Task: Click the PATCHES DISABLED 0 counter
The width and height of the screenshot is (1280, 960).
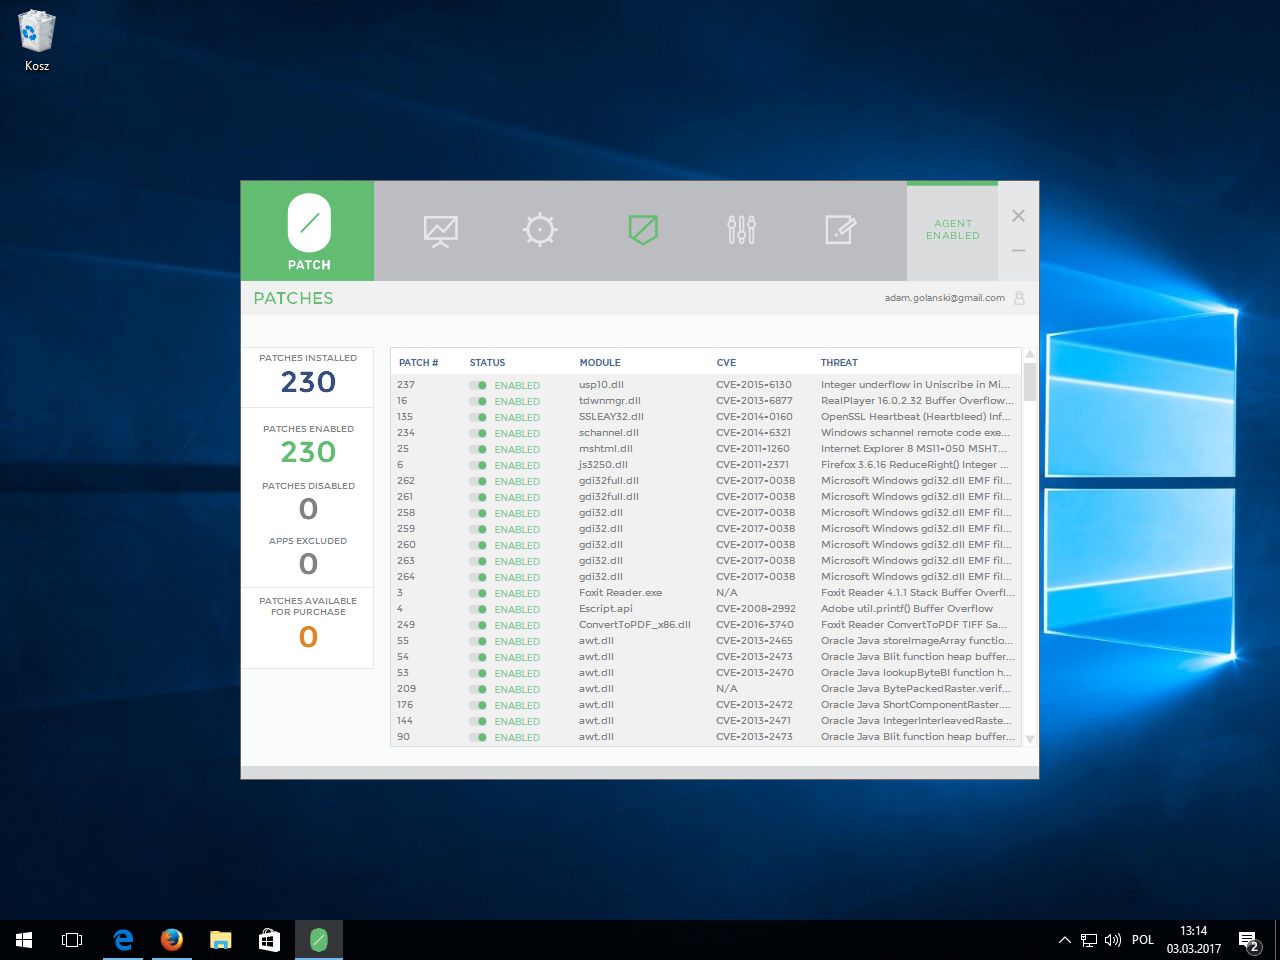Action: tap(308, 501)
